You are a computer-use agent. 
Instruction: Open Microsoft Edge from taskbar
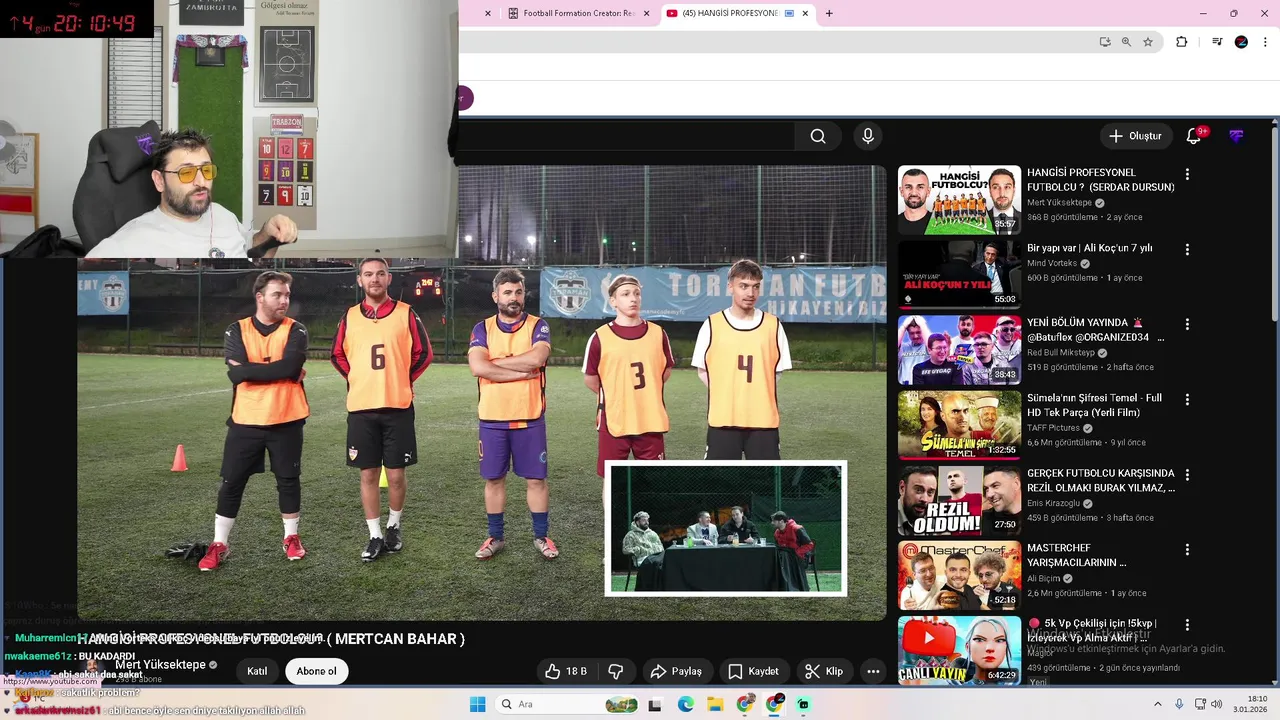[x=685, y=704]
